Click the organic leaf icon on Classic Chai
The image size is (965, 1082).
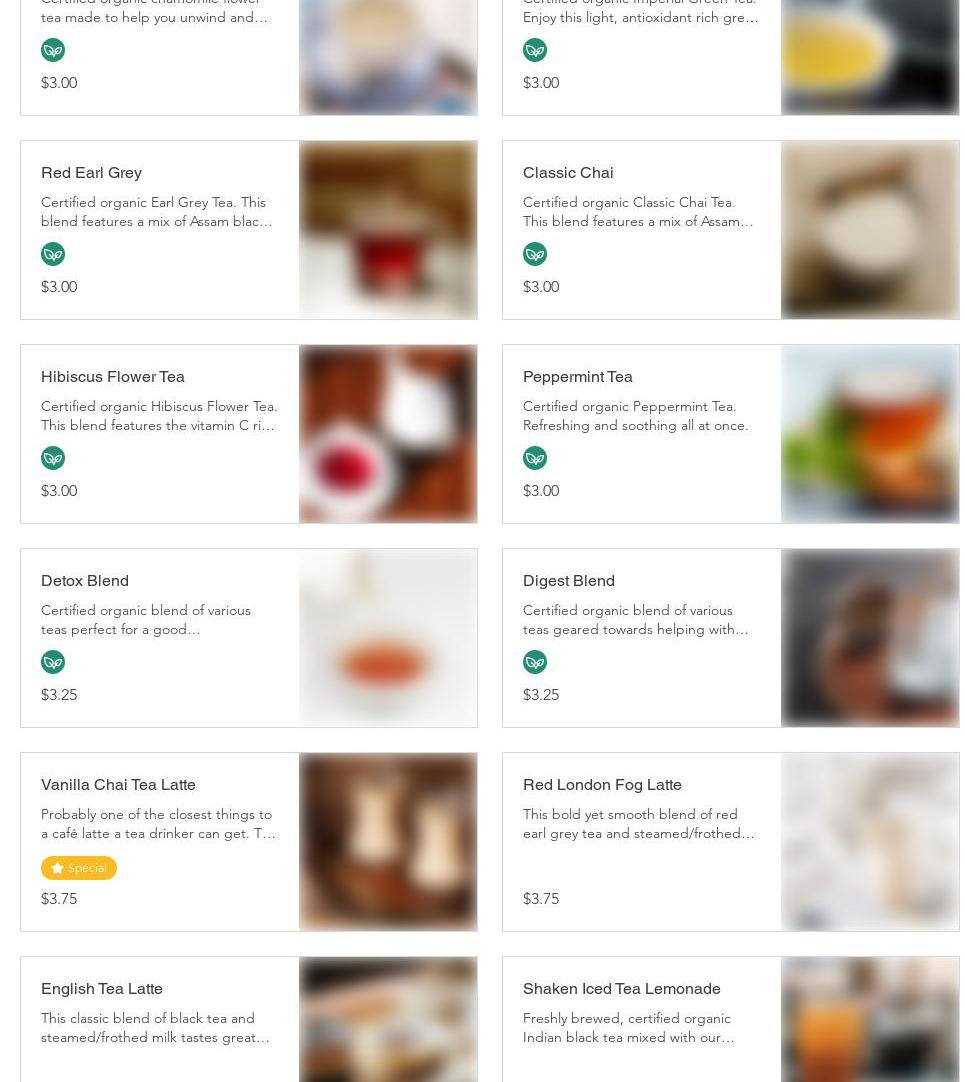[535, 254]
